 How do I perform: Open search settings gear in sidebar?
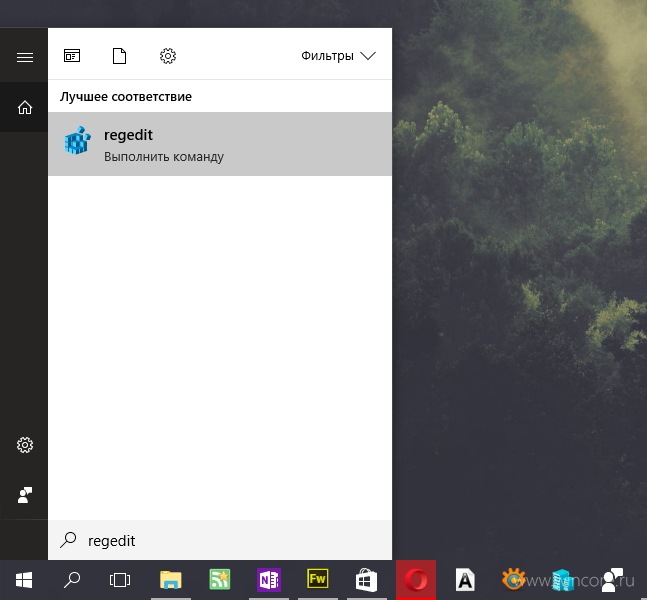[x=25, y=445]
